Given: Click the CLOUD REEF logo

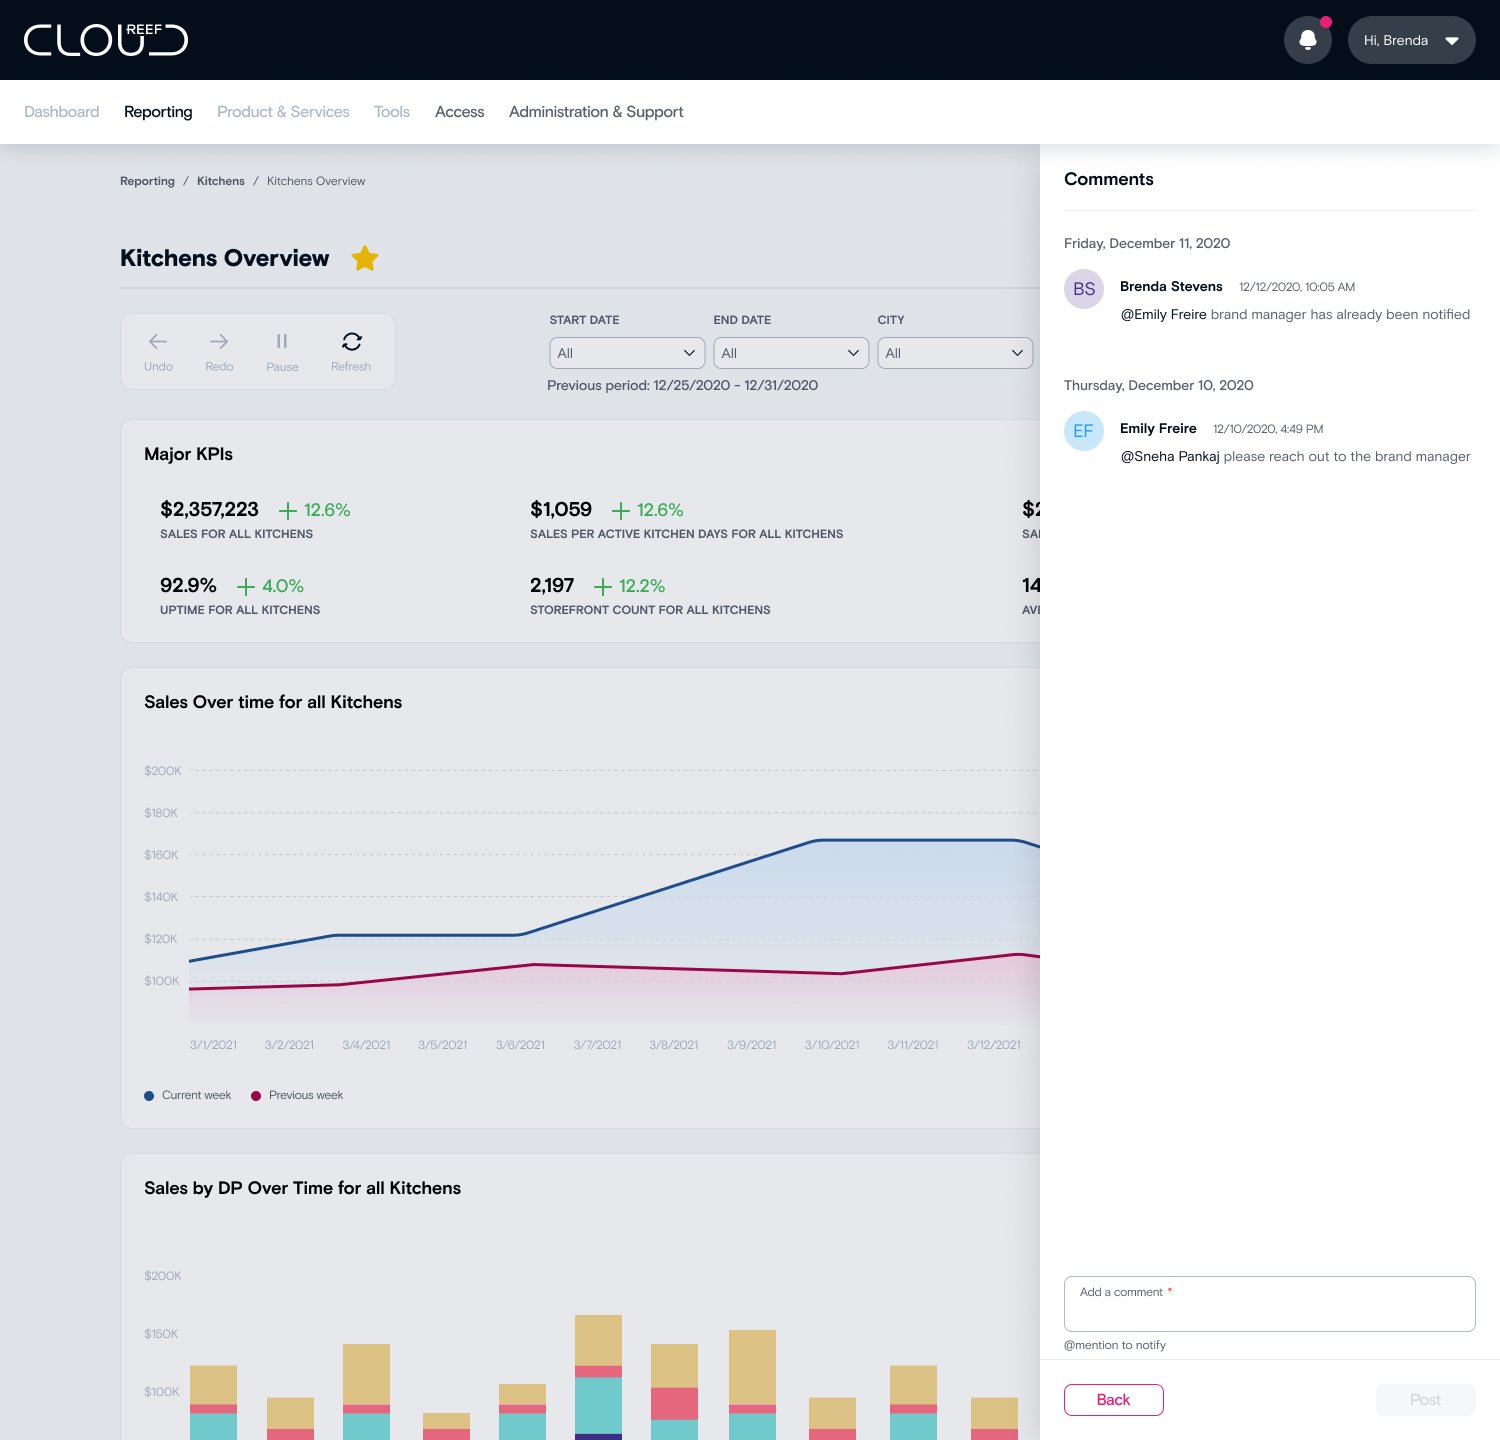Looking at the screenshot, I should pyautogui.click(x=106, y=40).
